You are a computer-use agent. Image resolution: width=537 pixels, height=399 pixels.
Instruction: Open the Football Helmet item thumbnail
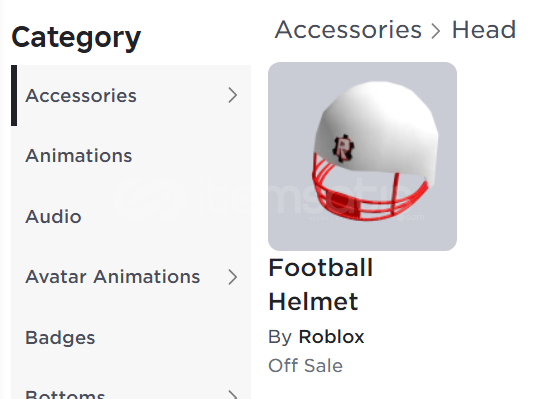click(x=362, y=156)
